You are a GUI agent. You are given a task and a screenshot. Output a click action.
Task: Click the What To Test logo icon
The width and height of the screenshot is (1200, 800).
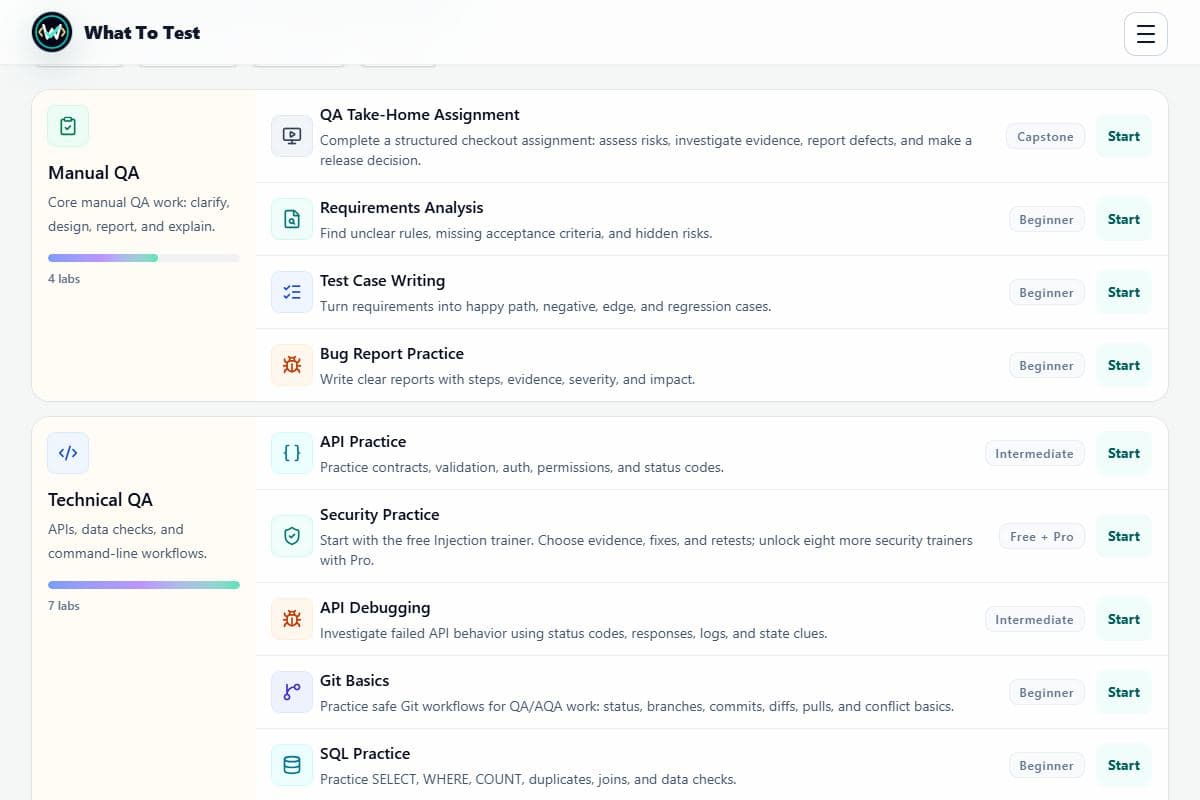pos(52,32)
